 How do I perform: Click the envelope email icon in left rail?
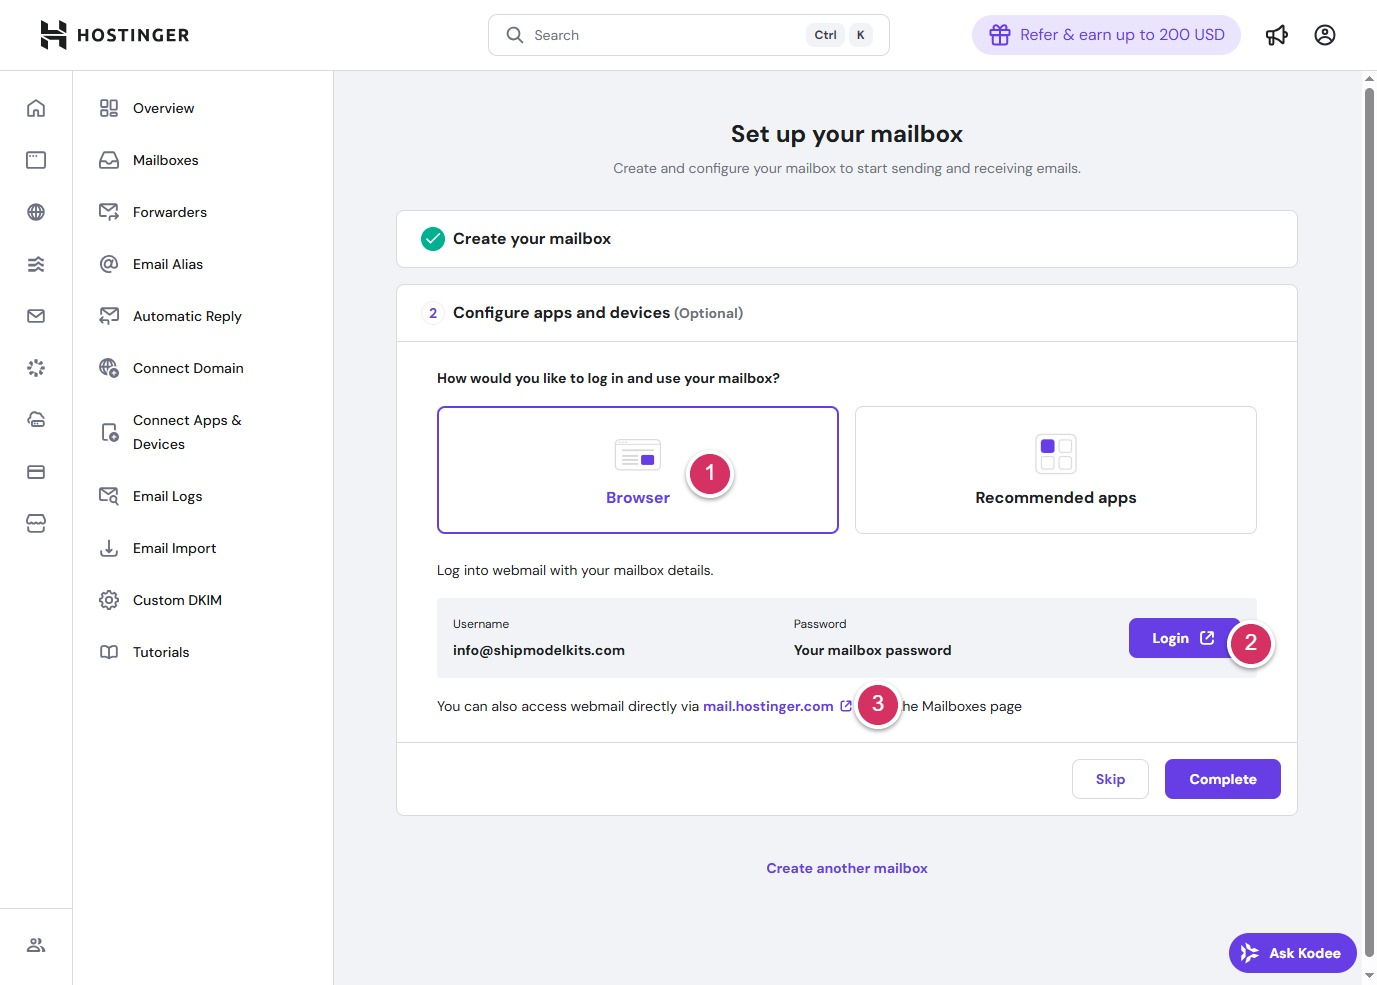click(x=36, y=316)
